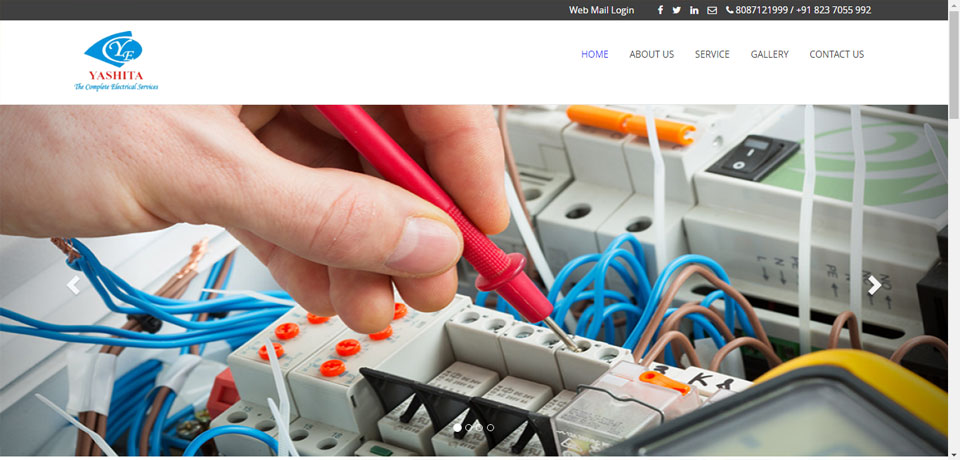Open the ABOUT US page
This screenshot has width=960, height=460.
[651, 54]
